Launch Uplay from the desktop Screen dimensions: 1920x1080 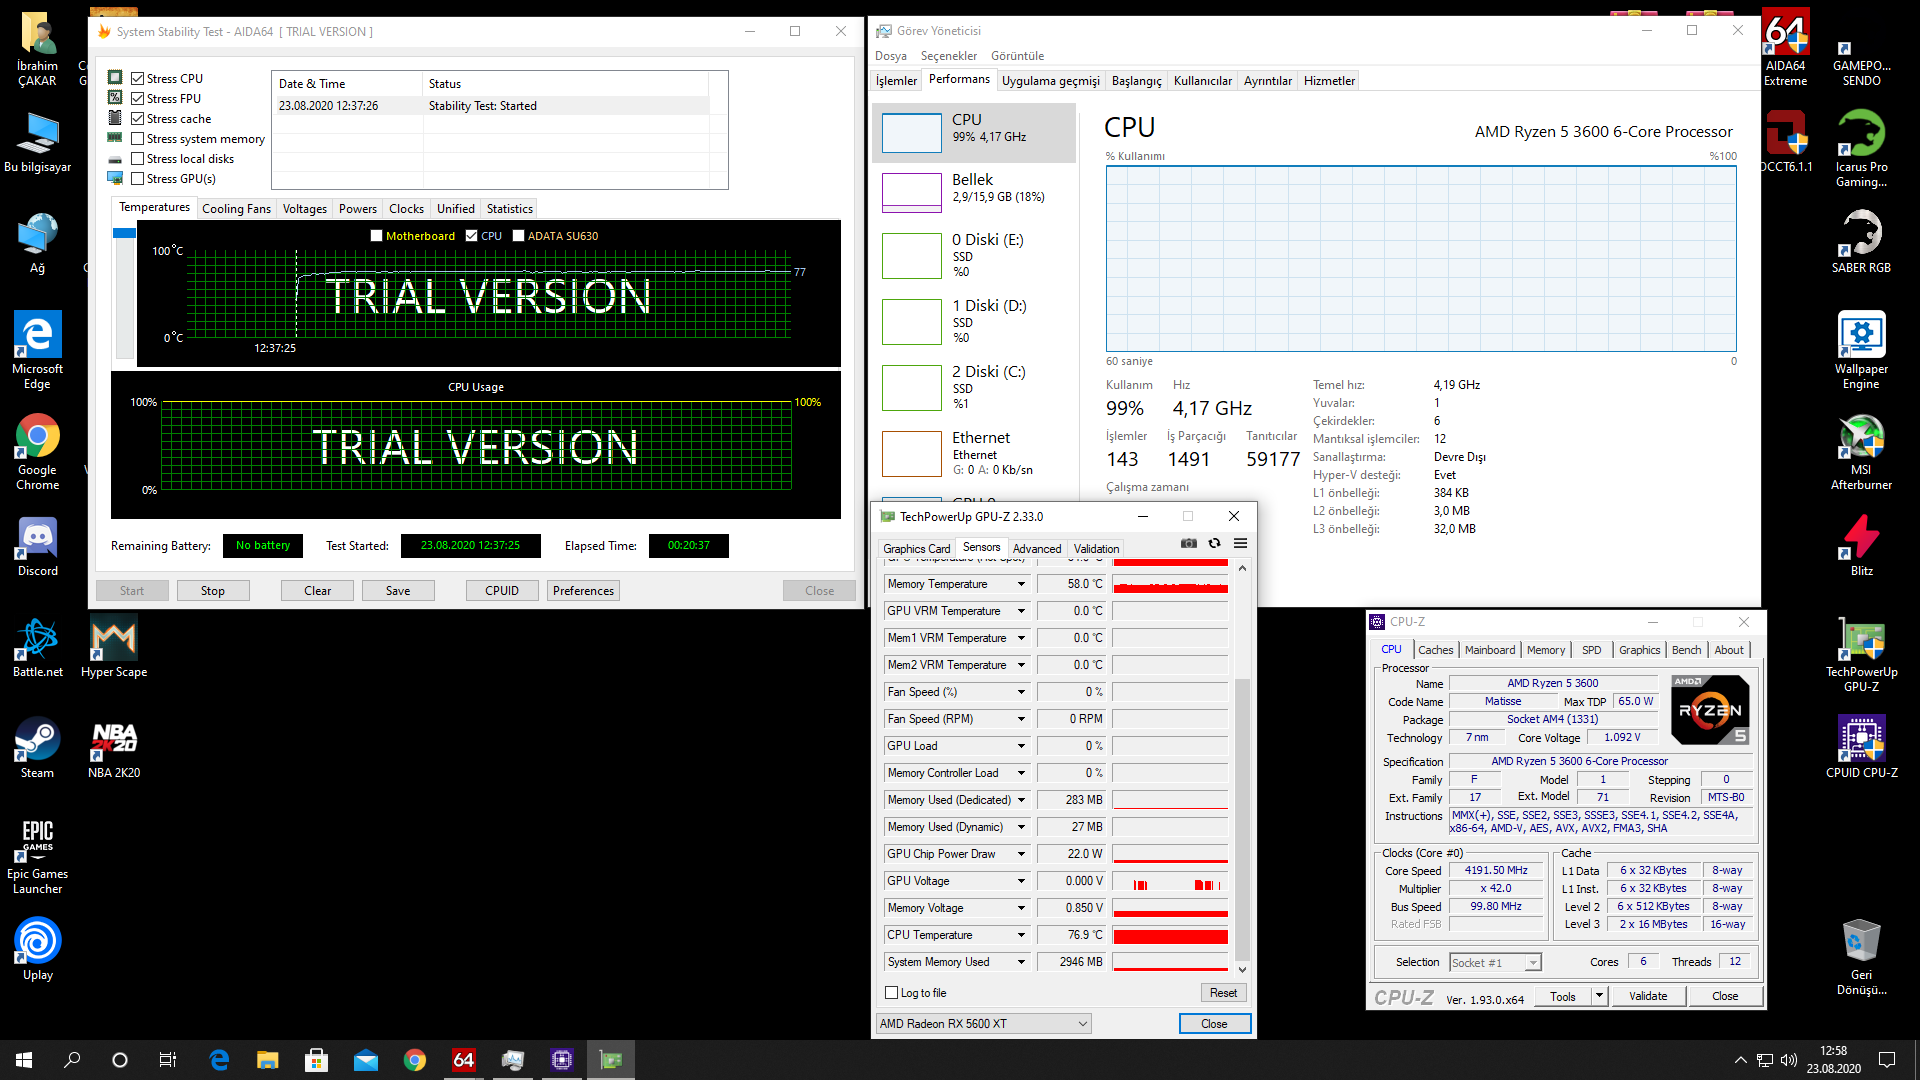click(x=38, y=950)
